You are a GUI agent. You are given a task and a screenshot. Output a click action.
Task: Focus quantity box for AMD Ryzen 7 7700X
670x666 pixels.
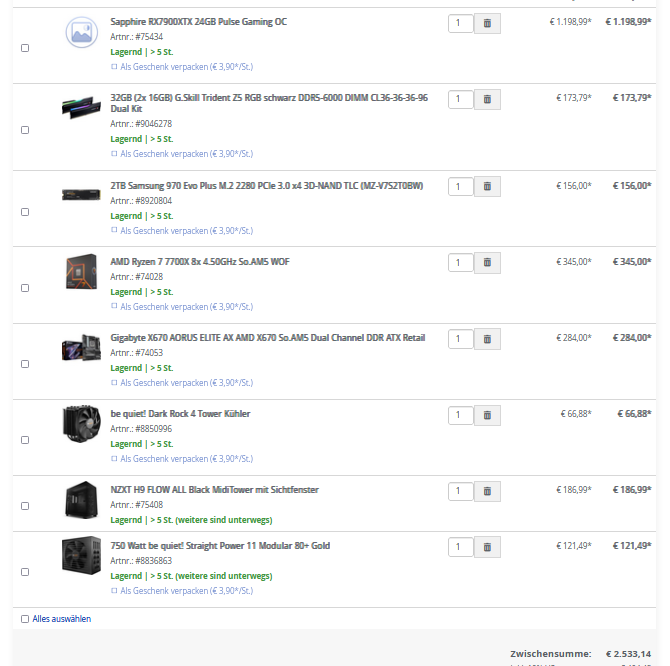461,262
